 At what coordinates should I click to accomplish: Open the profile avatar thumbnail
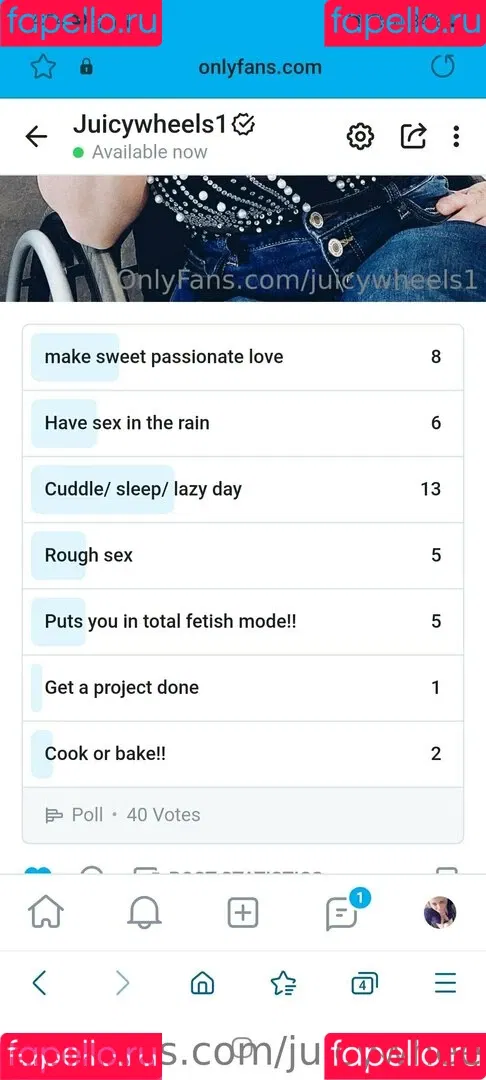440,913
